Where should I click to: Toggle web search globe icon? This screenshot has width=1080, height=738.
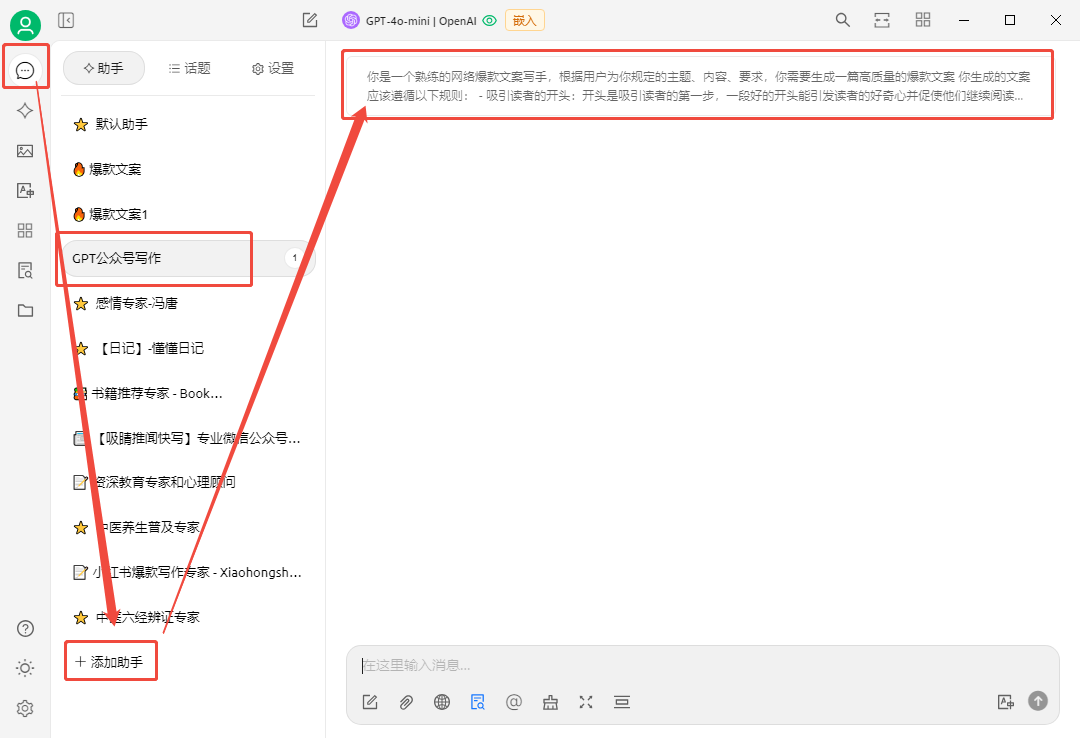[x=442, y=702]
